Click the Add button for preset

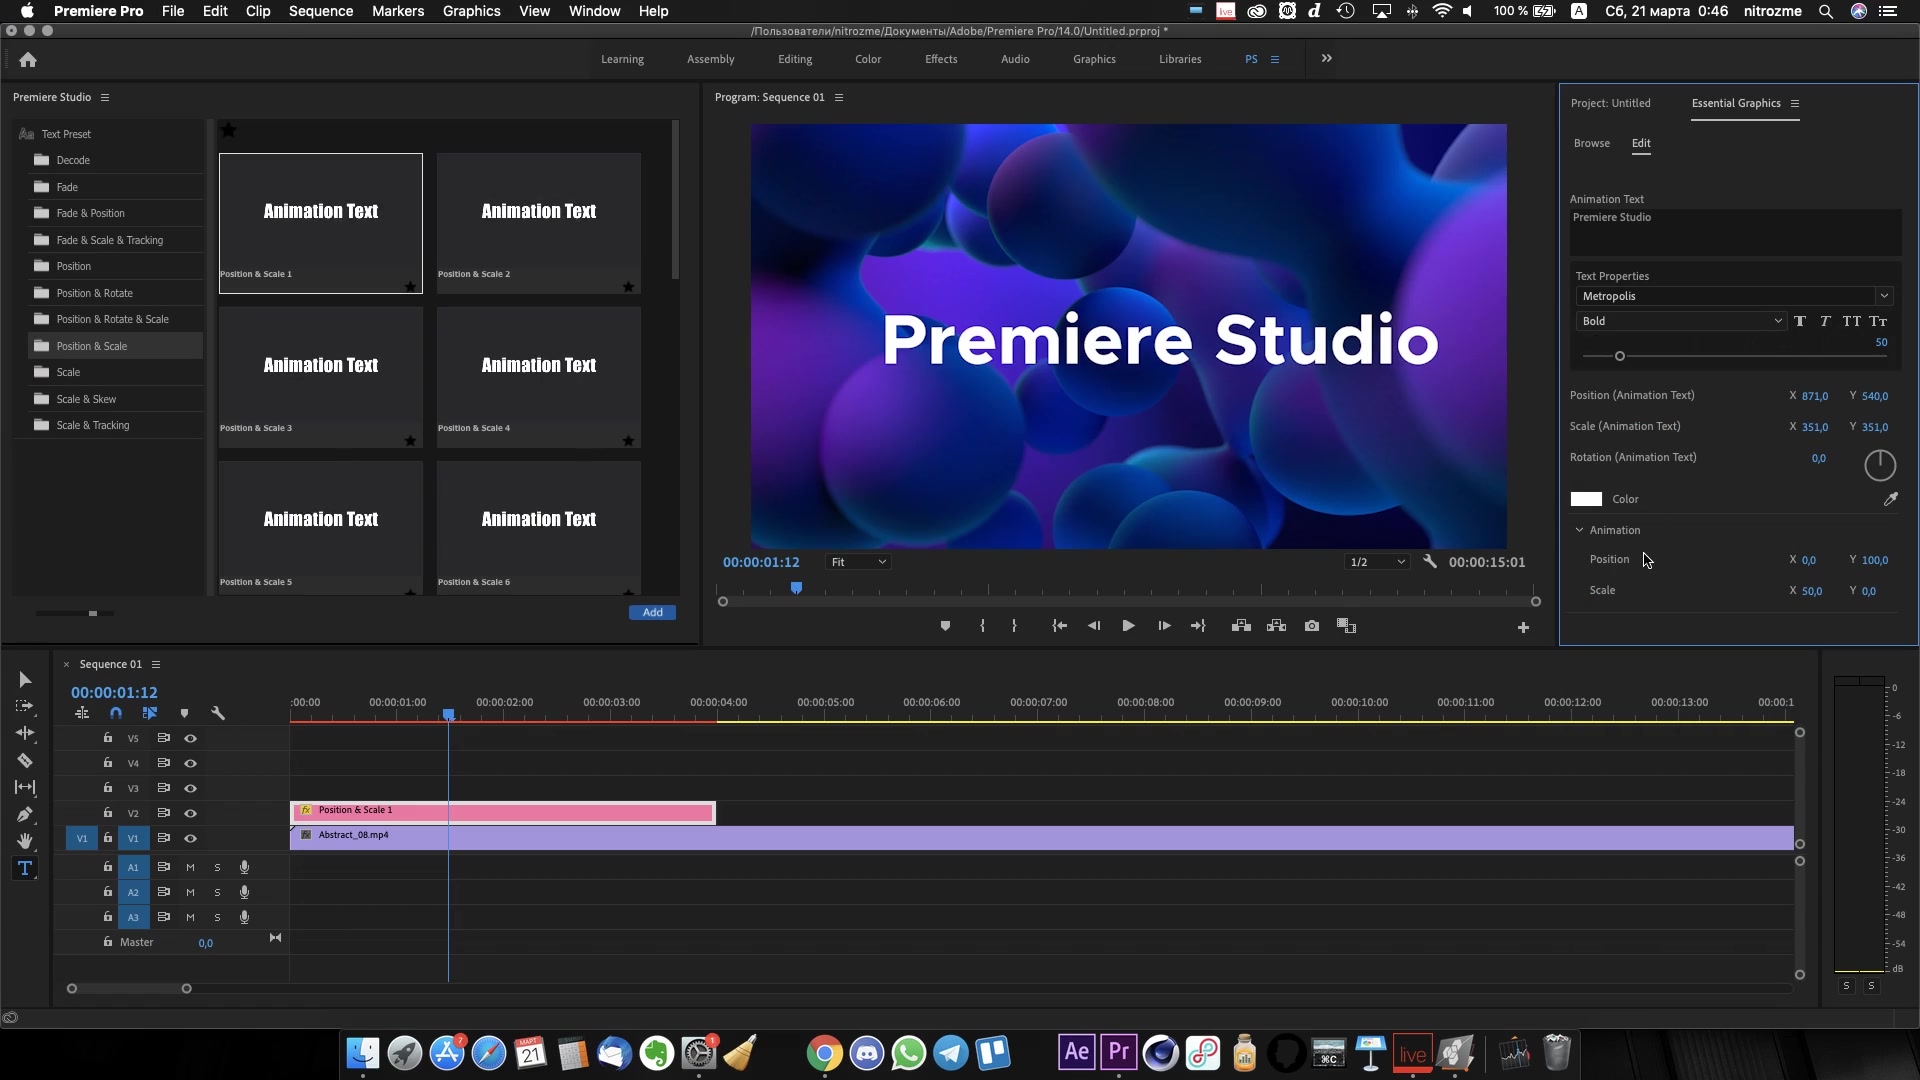point(653,611)
